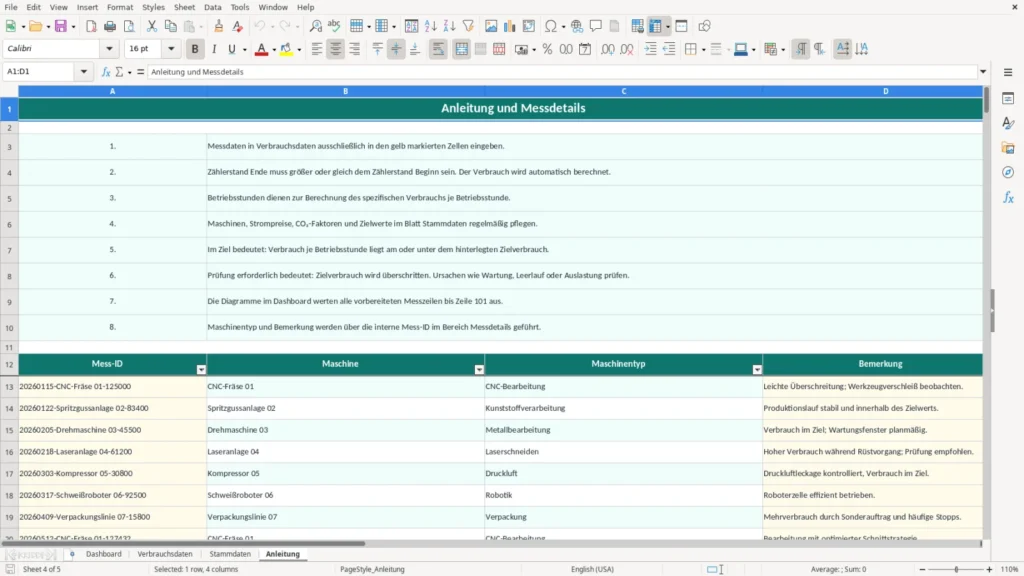Image resolution: width=1024 pixels, height=576 pixels.
Task: Align cell text left
Action: pyautogui.click(x=317, y=49)
